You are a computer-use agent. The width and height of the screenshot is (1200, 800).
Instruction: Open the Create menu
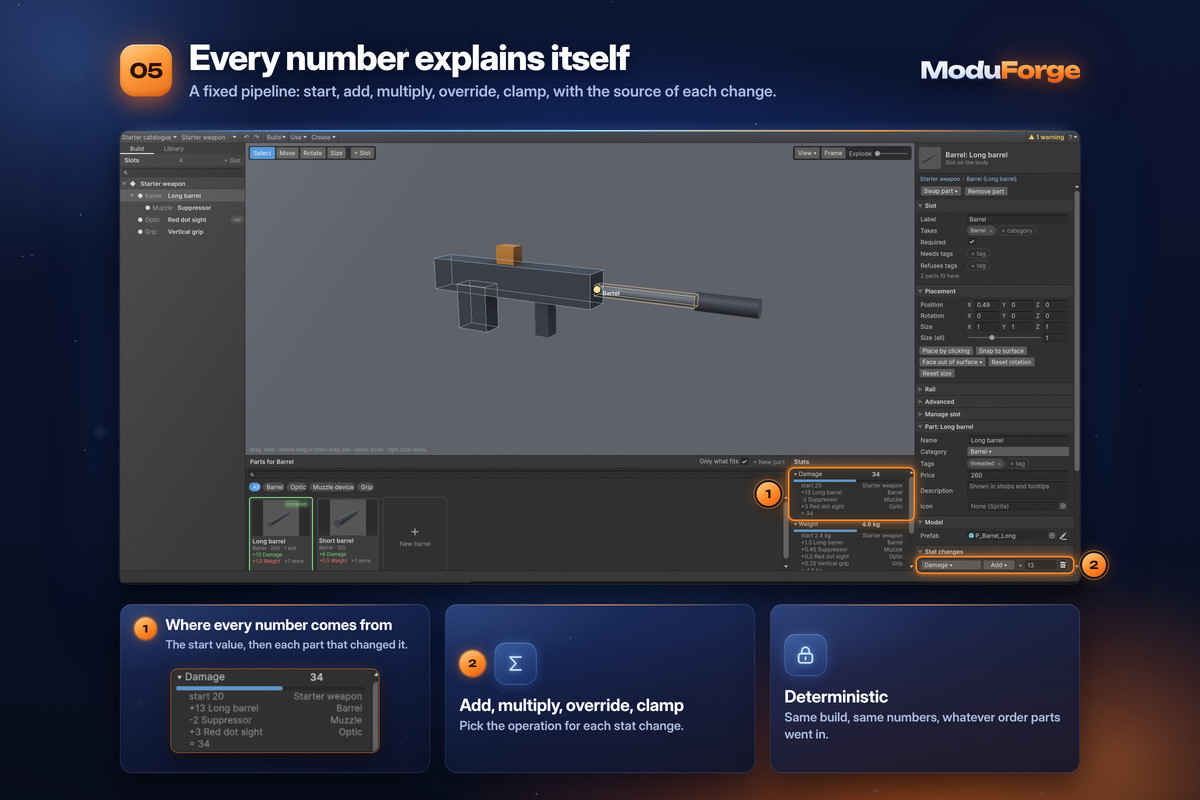[x=323, y=137]
